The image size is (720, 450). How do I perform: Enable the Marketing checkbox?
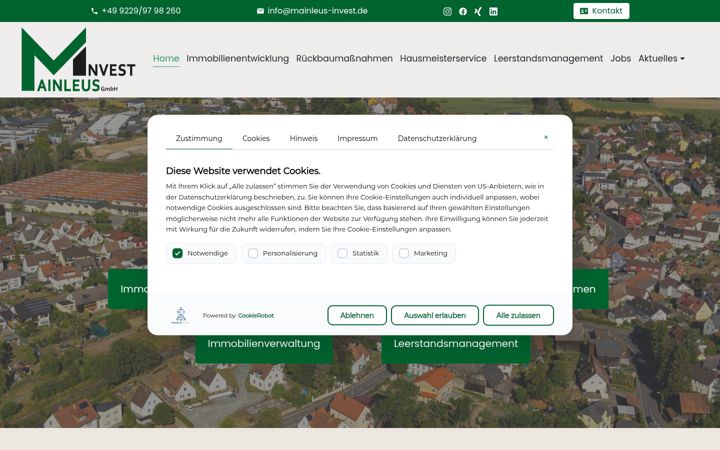[x=404, y=253]
